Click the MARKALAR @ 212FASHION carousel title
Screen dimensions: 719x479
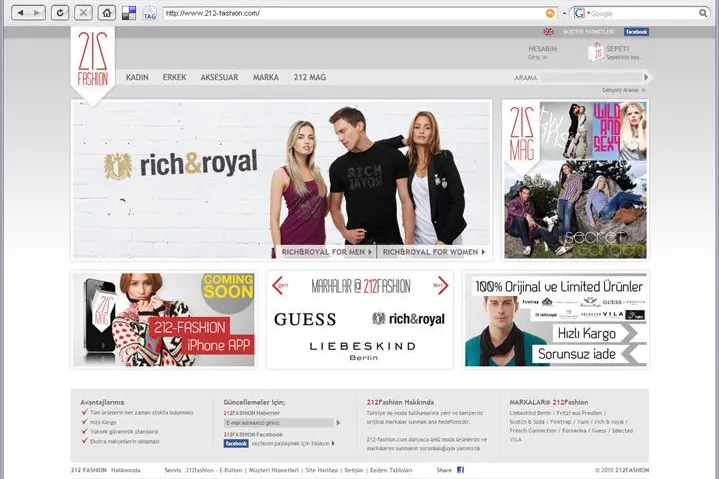pyautogui.click(x=361, y=286)
